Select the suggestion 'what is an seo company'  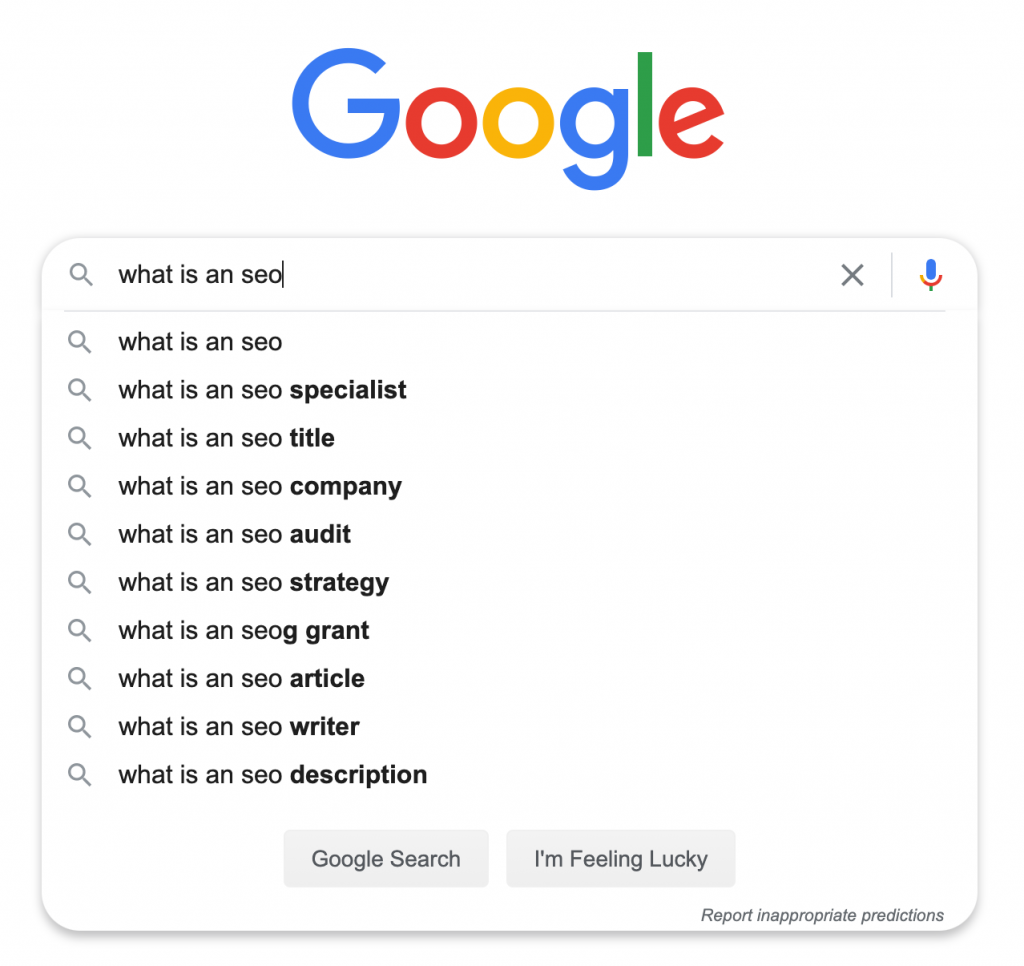[x=504, y=486]
